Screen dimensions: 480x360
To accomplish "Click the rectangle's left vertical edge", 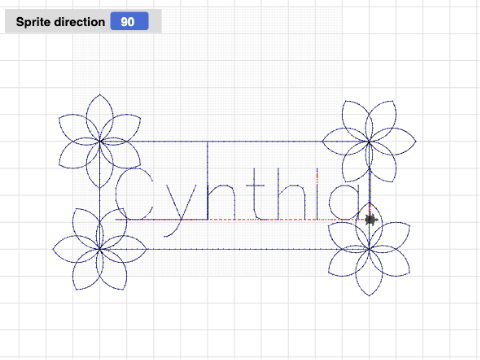I will (x=100, y=195).
